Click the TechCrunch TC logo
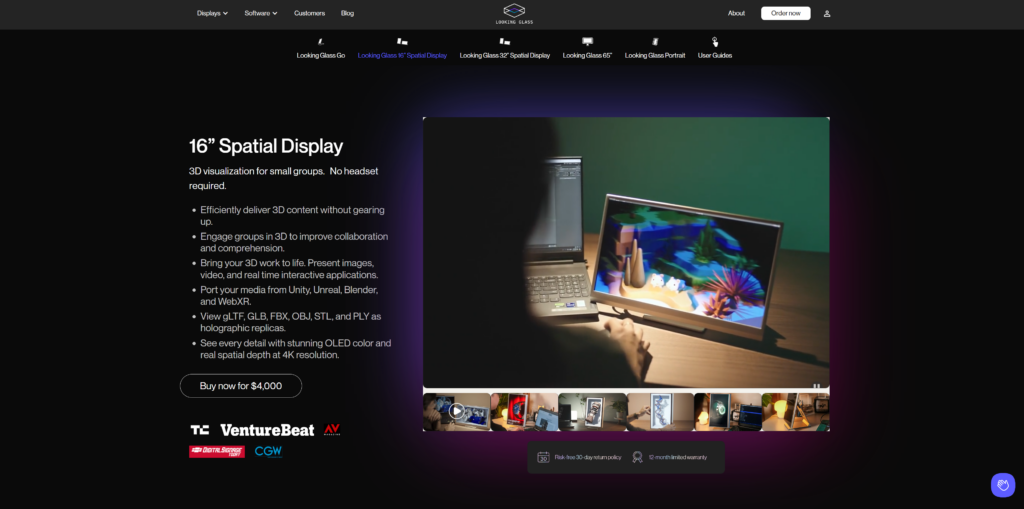This screenshot has height=509, width=1024. coord(200,430)
